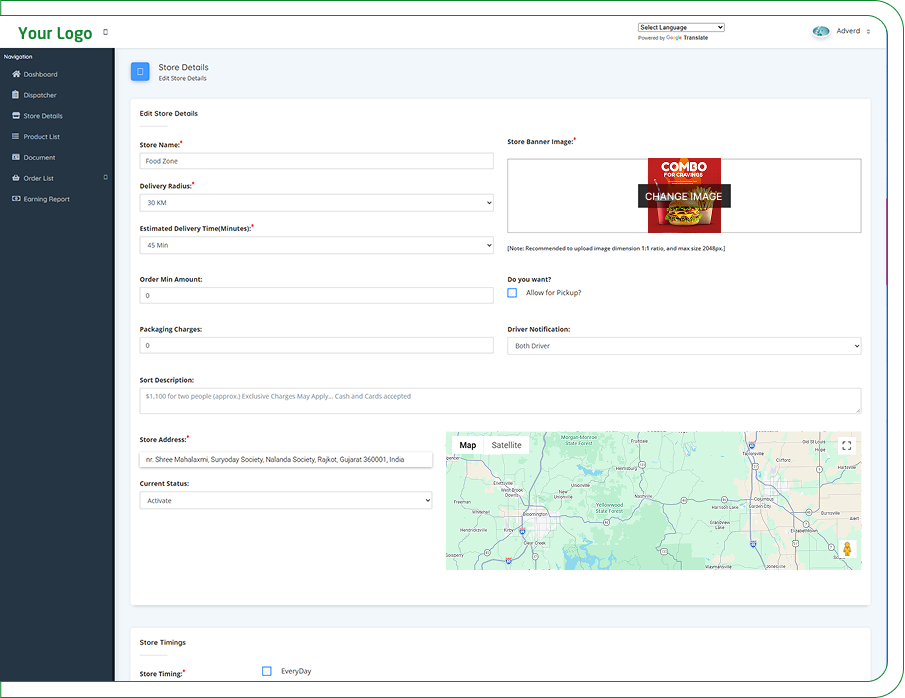Image resolution: width=905 pixels, height=698 pixels.
Task: Open the Dispatcher menu item
Action: point(40,95)
